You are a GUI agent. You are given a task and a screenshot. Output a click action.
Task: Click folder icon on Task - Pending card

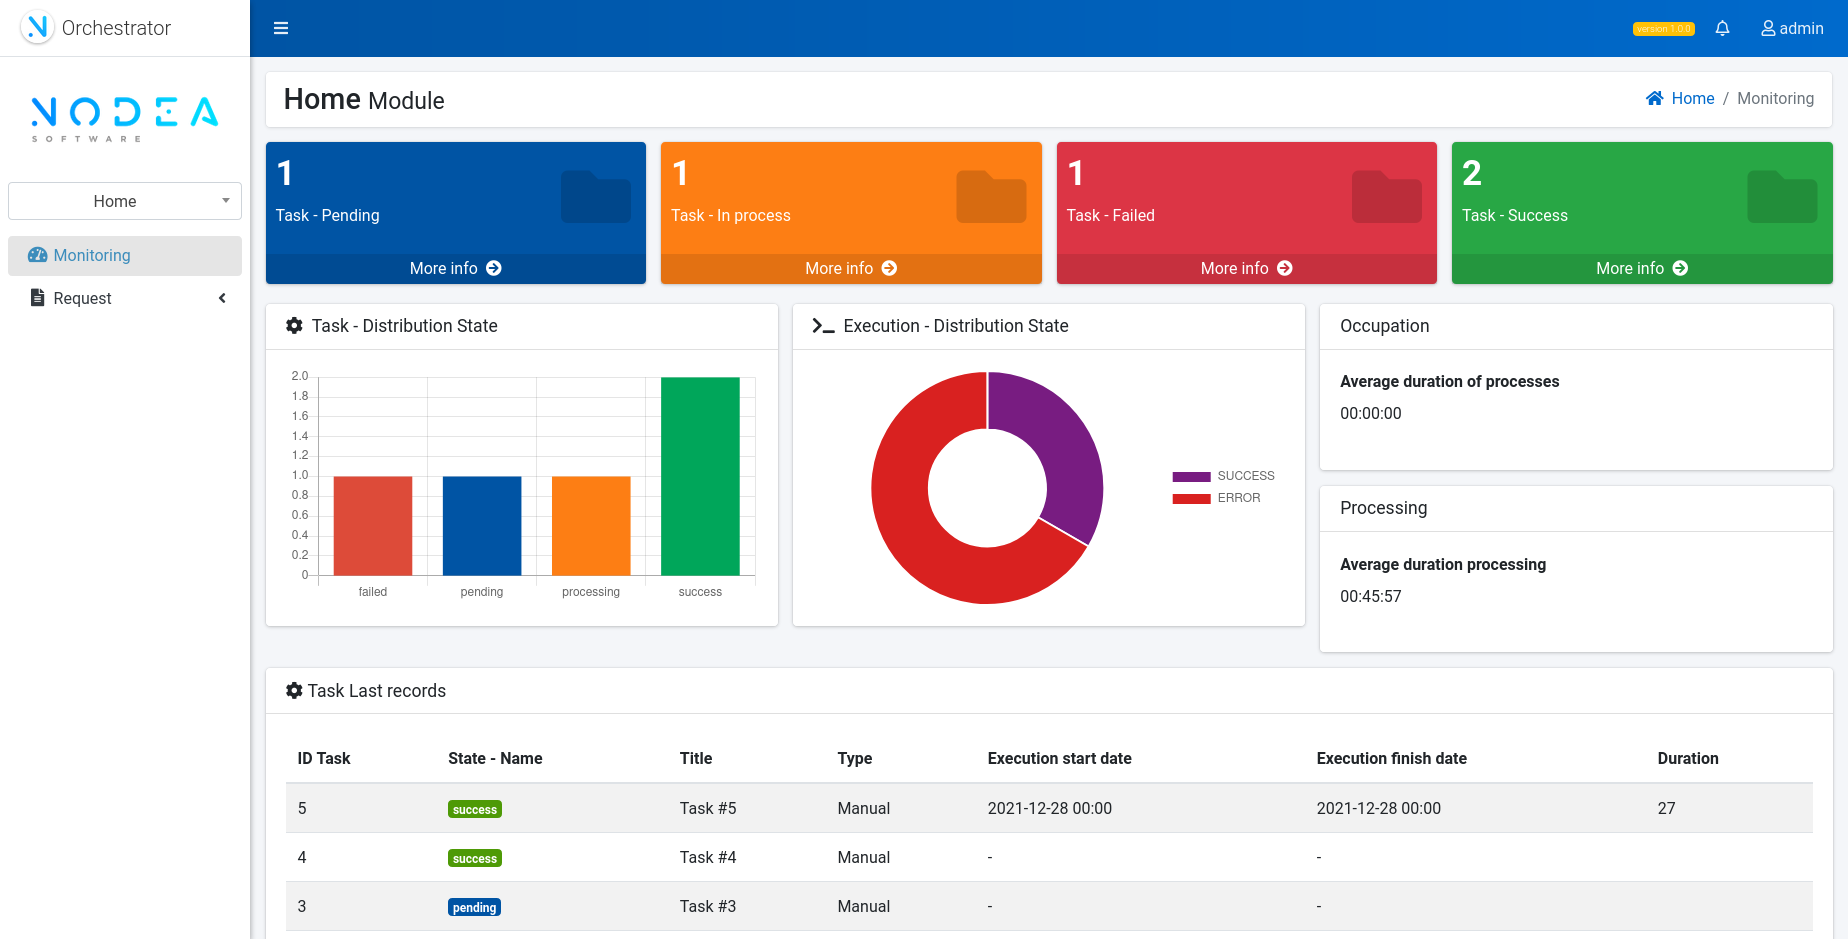pos(596,196)
